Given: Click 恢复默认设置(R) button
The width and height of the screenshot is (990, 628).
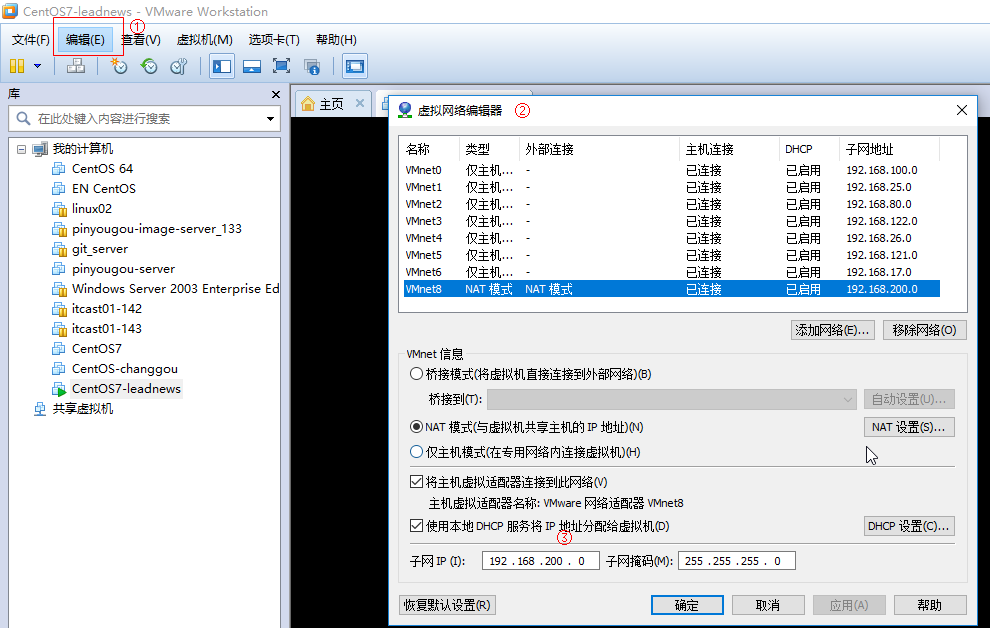Looking at the screenshot, I should (x=447, y=605).
